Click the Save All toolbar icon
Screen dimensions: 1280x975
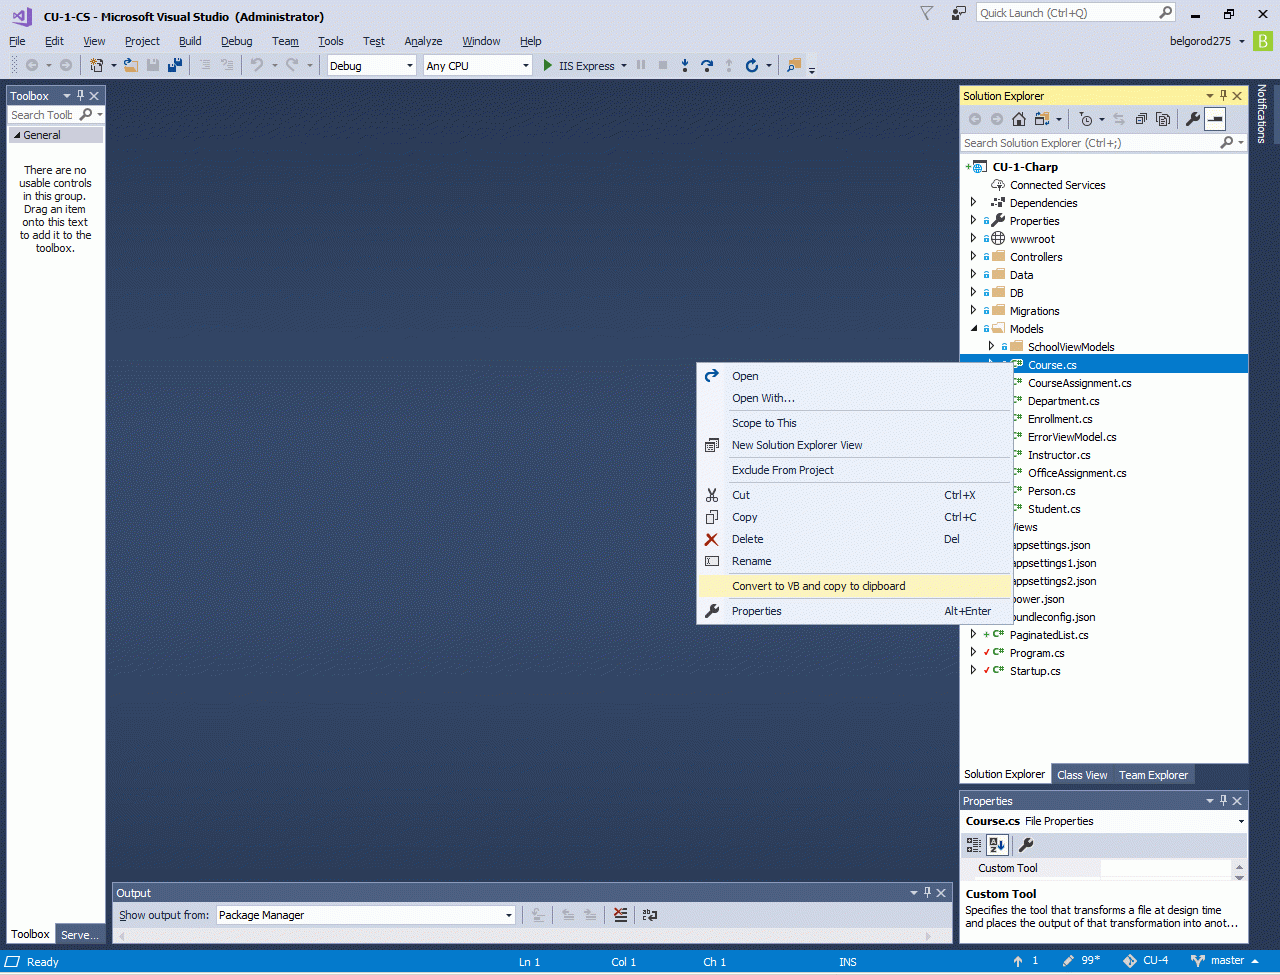coord(175,65)
